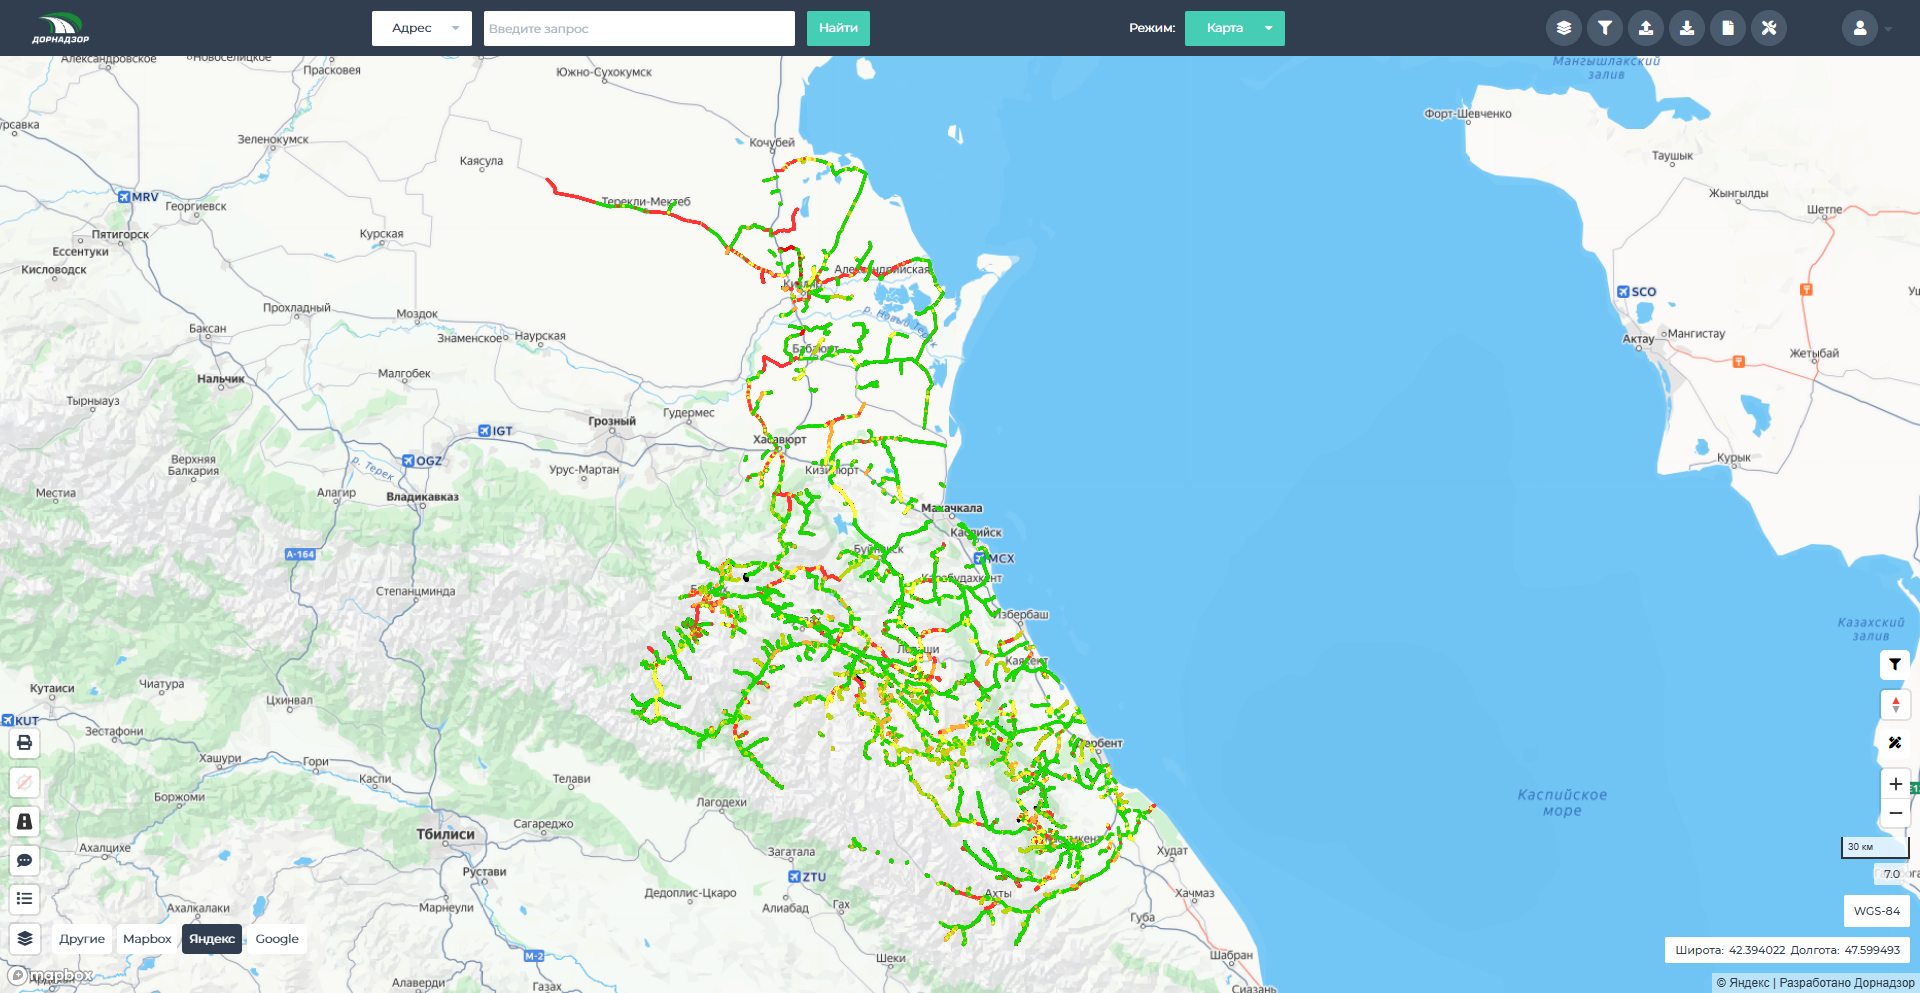
Task: Zoom in with the plus button
Action: pyautogui.click(x=1895, y=784)
